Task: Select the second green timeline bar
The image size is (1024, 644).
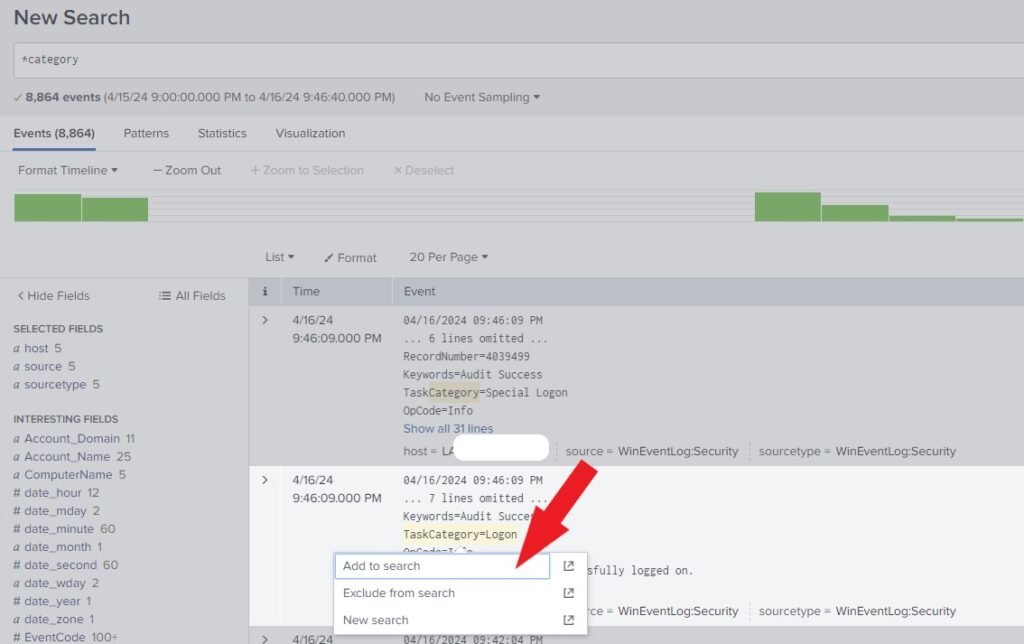Action: [x=115, y=210]
